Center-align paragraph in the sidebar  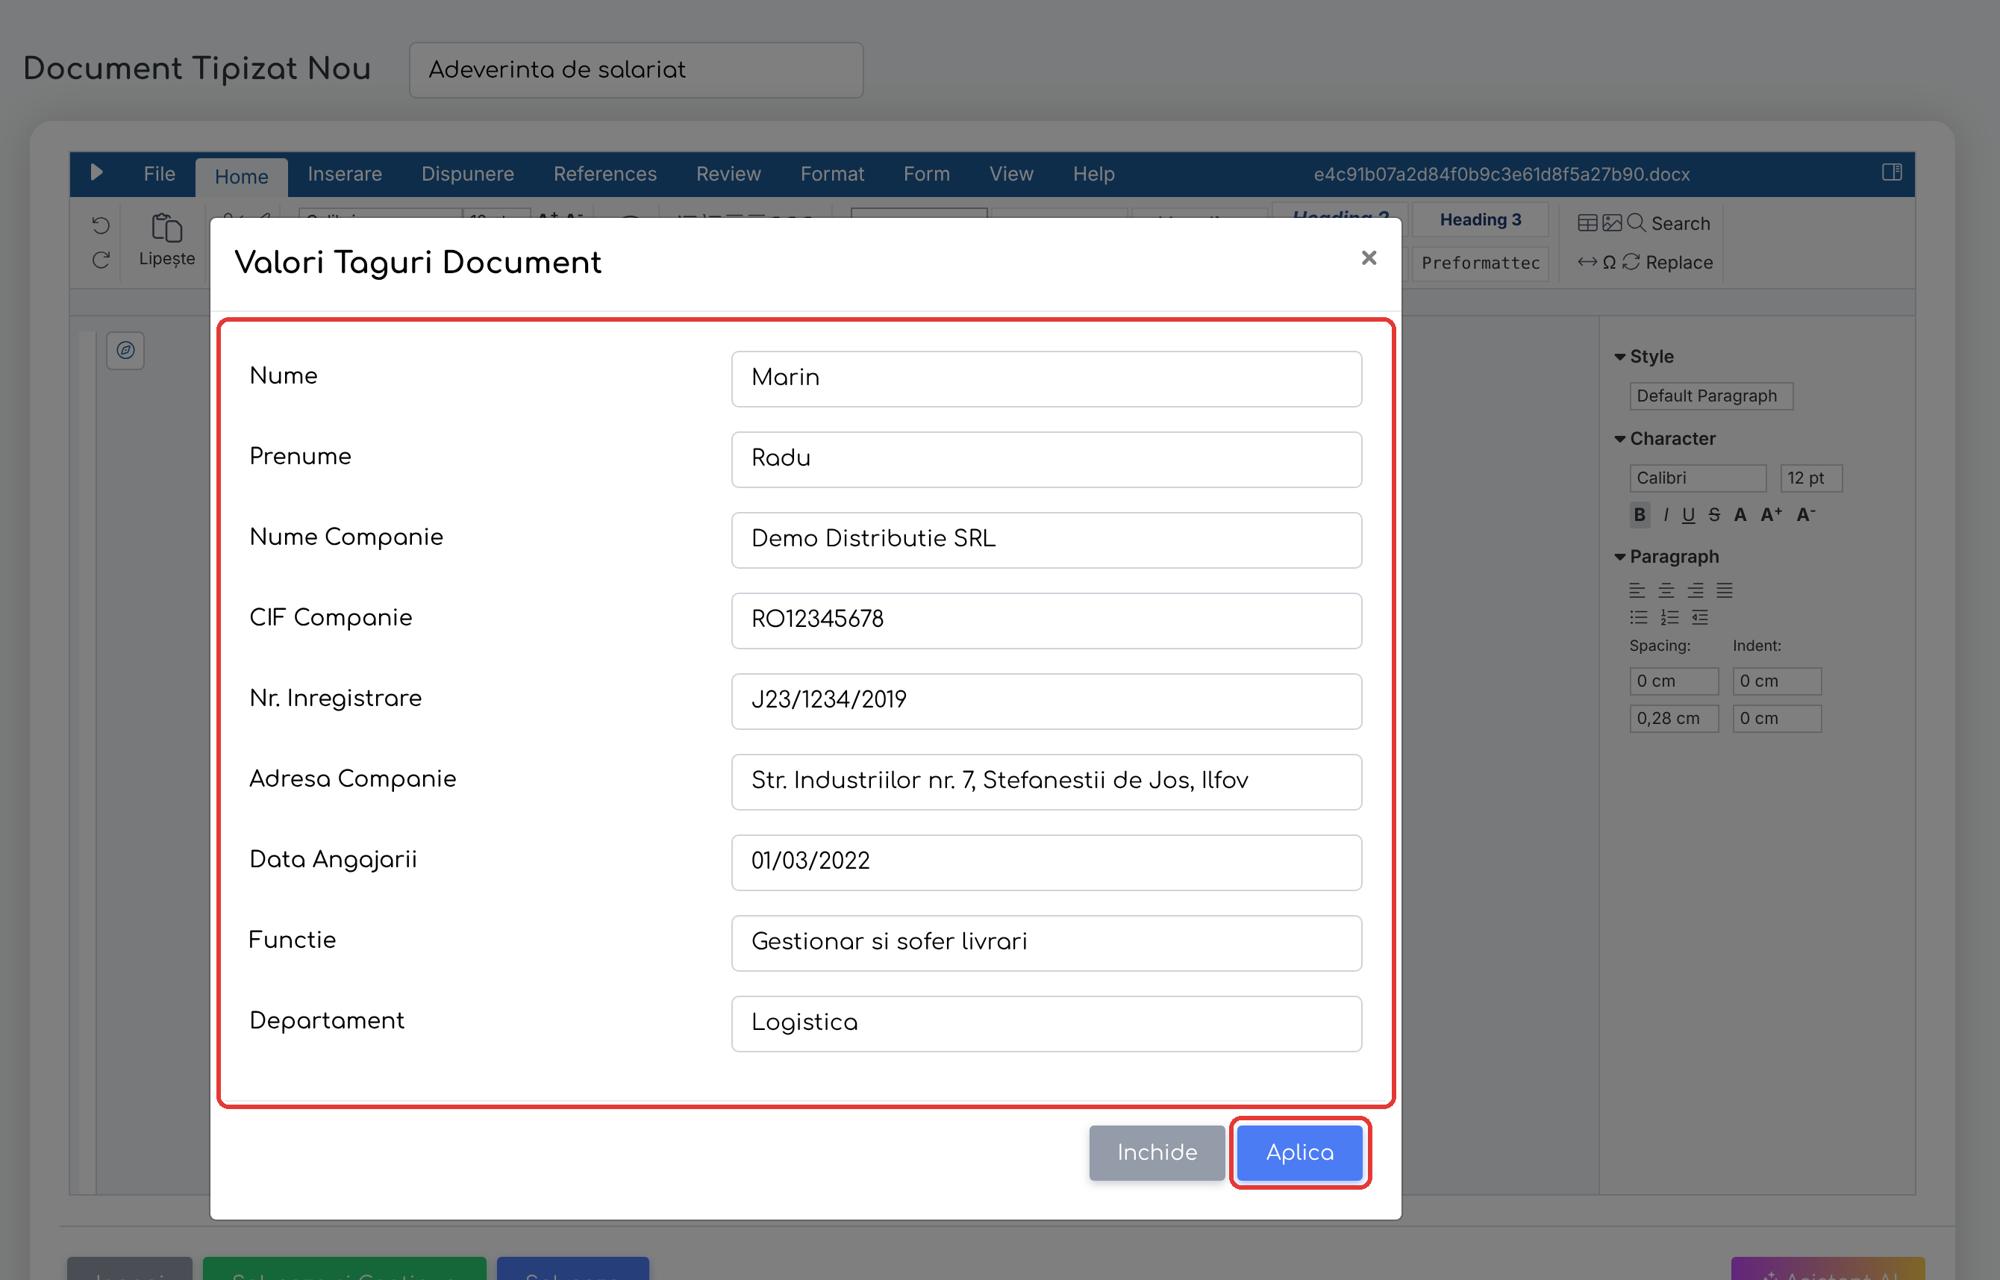point(1666,590)
